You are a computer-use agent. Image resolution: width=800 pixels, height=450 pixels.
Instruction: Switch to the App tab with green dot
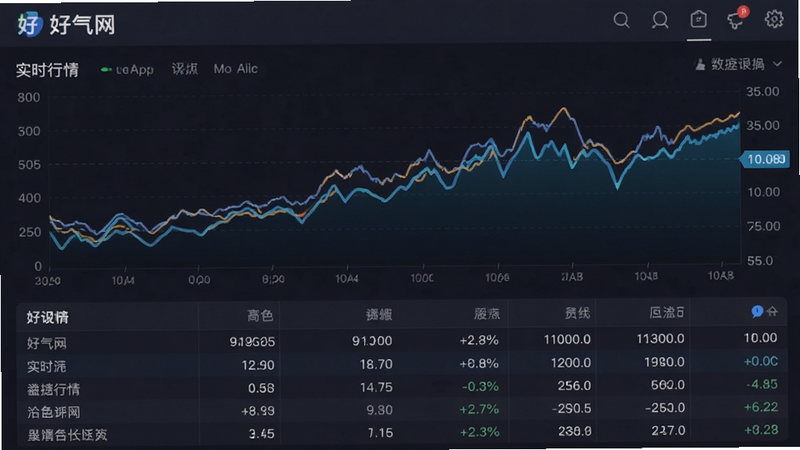click(x=128, y=69)
